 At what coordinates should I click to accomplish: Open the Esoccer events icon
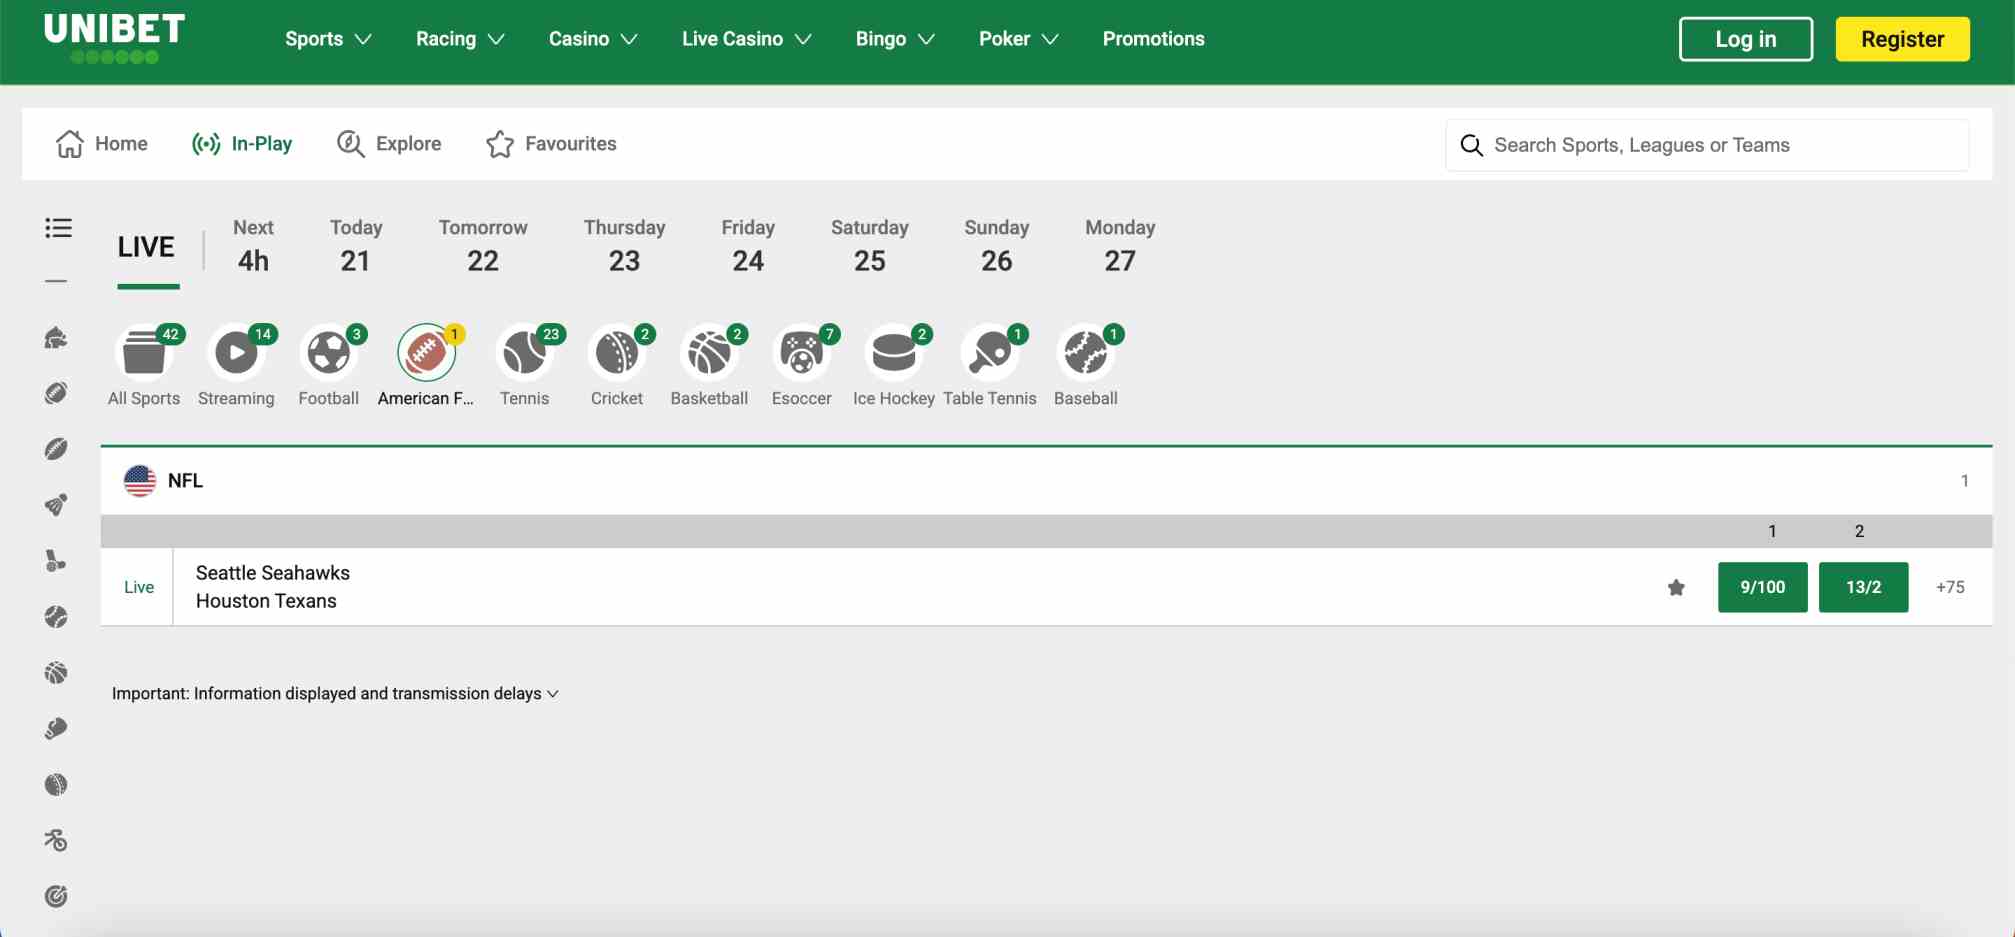[802, 352]
